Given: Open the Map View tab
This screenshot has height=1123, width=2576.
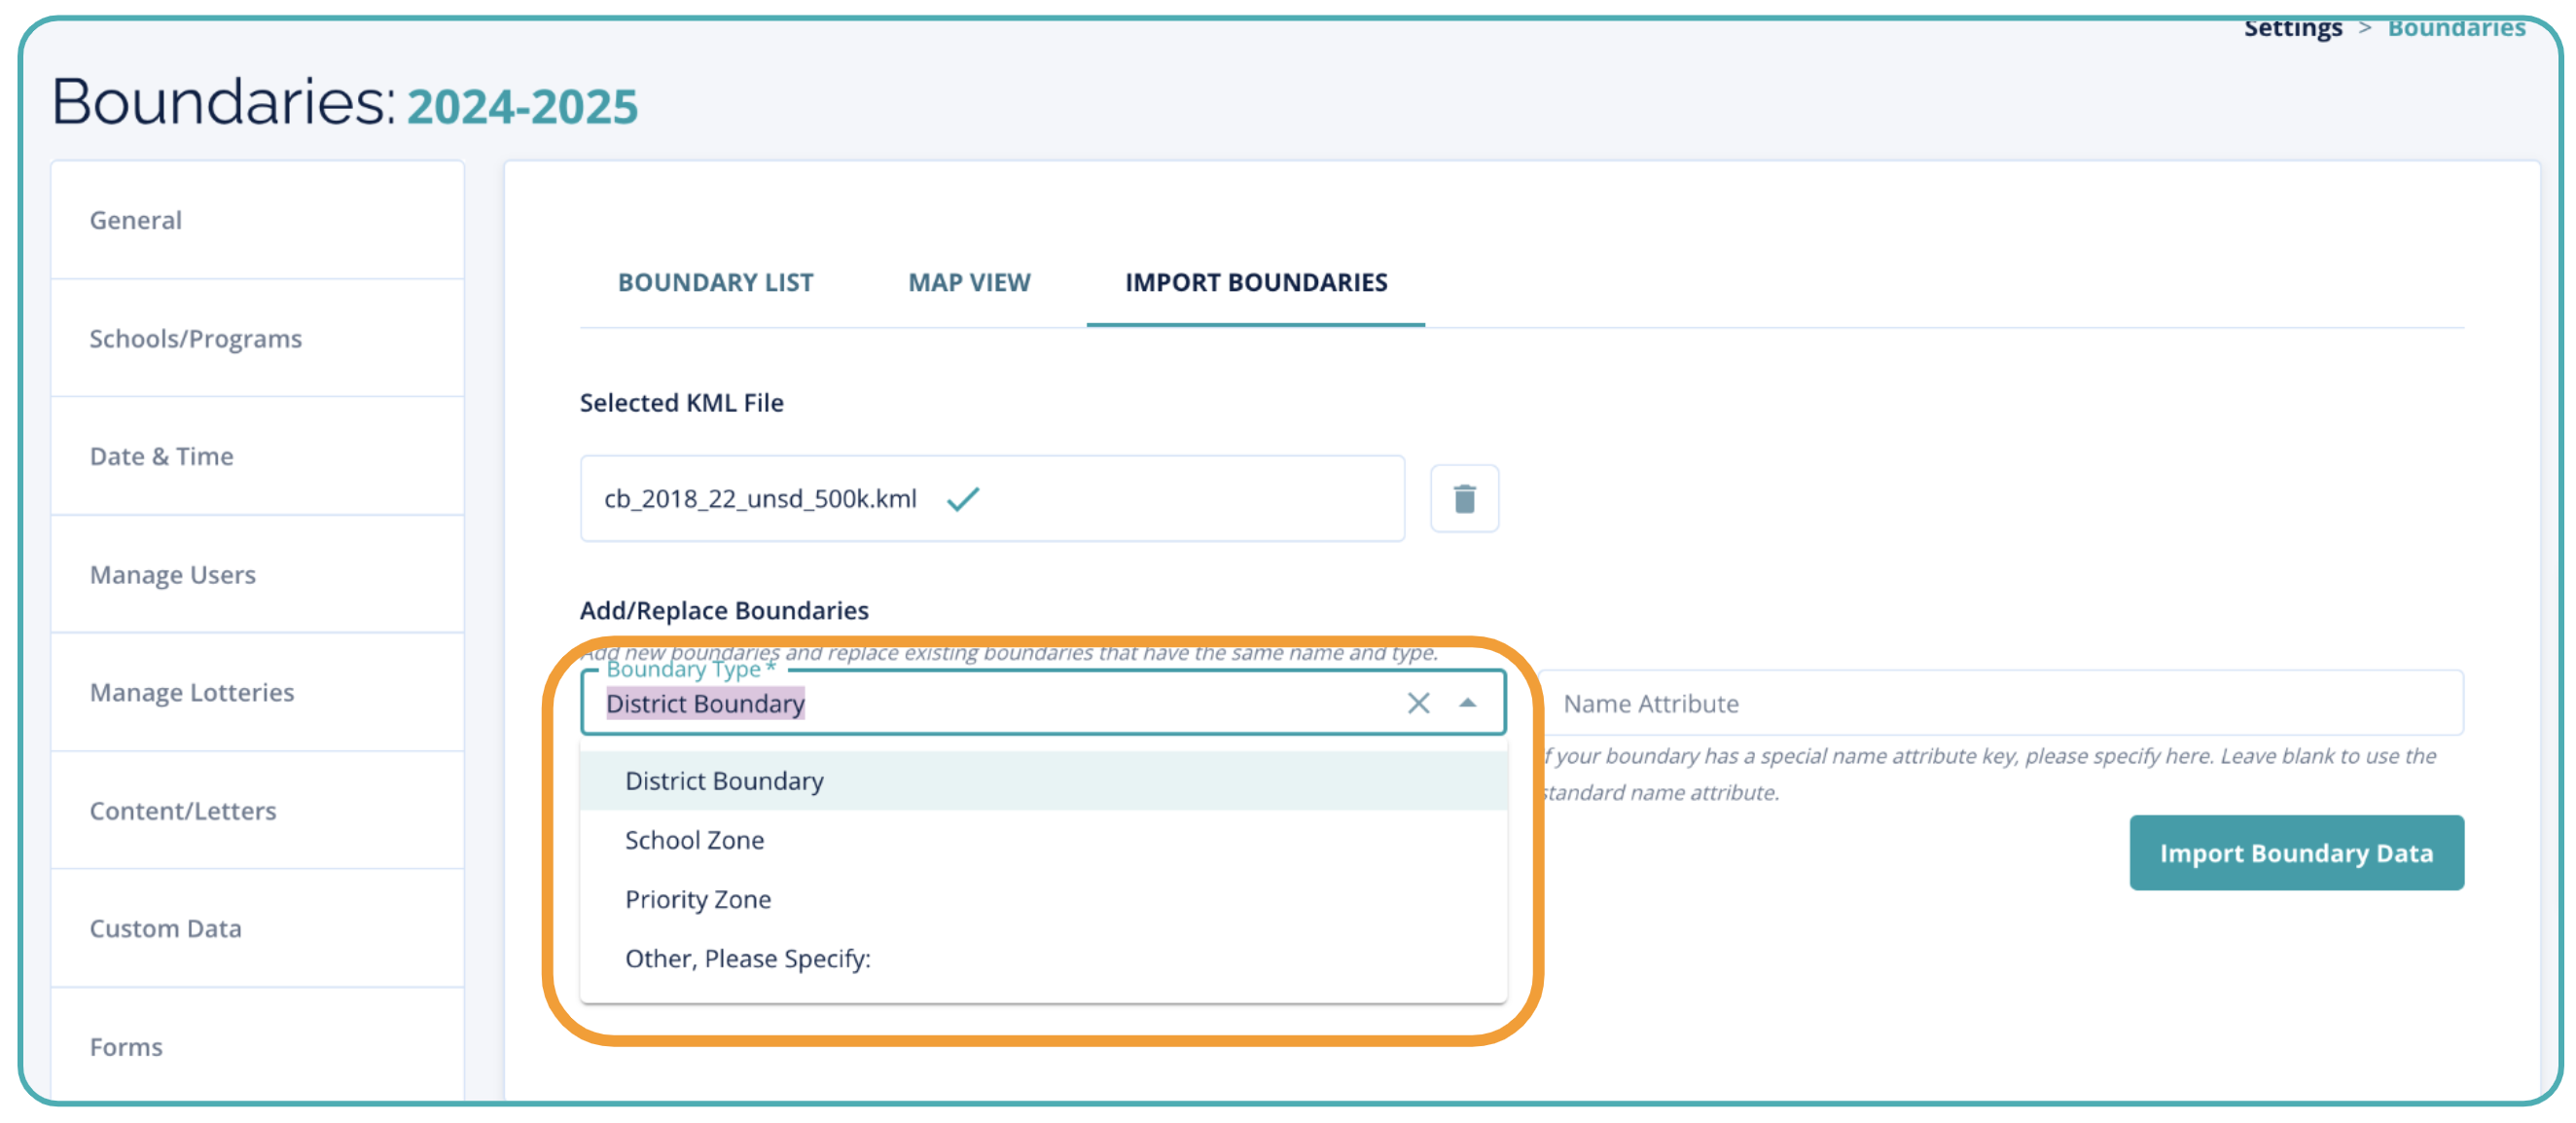Looking at the screenshot, I should [968, 282].
